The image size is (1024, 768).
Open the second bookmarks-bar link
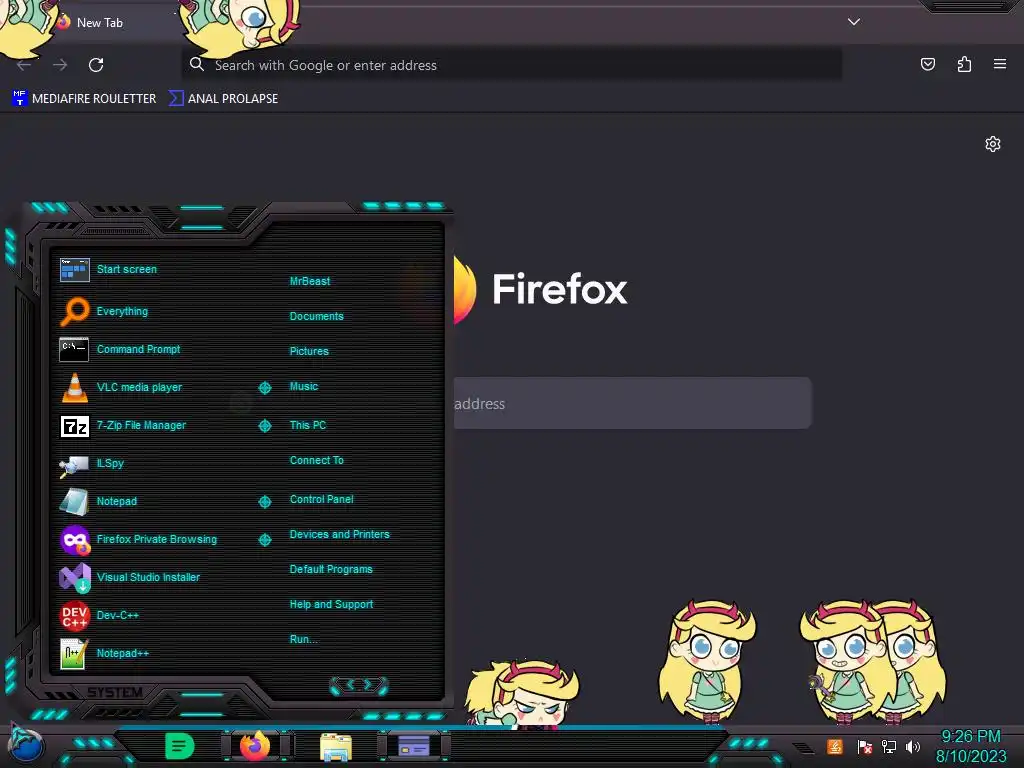tap(223, 99)
